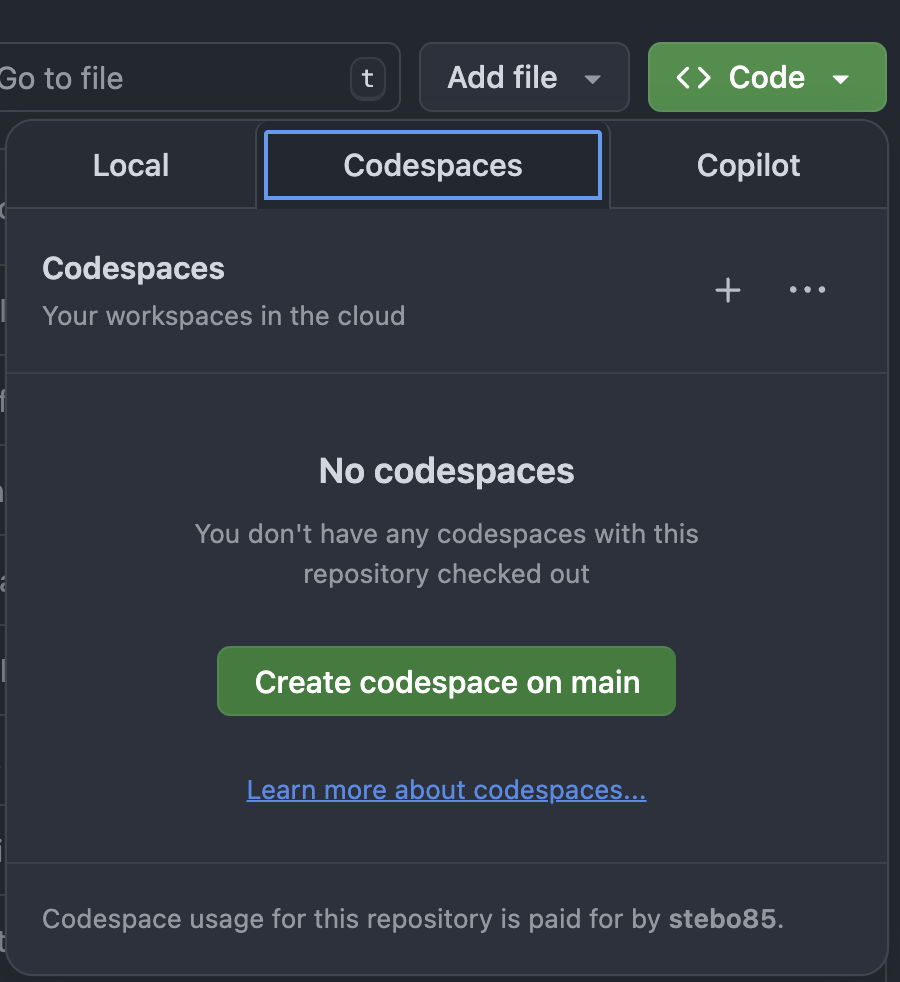The width and height of the screenshot is (900, 982).
Task: Open the ellipsis menu for codespace options
Action: click(x=807, y=290)
